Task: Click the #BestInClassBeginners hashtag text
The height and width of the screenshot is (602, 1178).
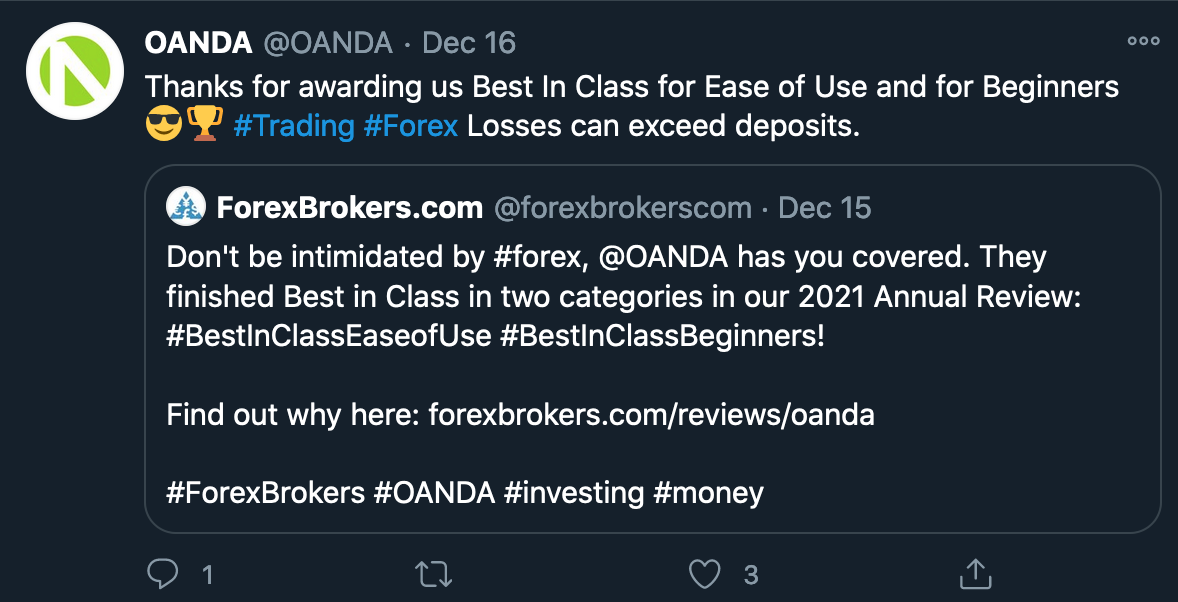Action: point(662,335)
